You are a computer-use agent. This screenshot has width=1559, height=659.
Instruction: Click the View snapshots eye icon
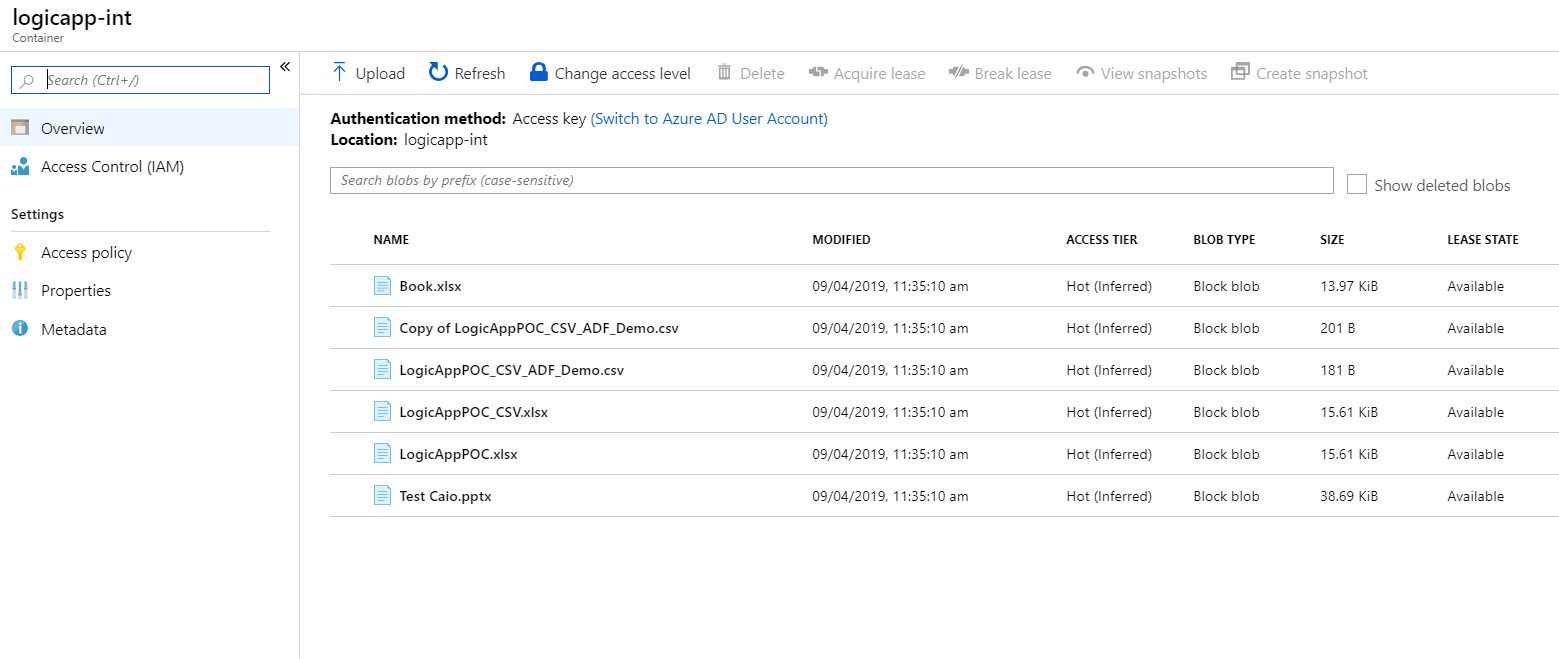click(1085, 73)
